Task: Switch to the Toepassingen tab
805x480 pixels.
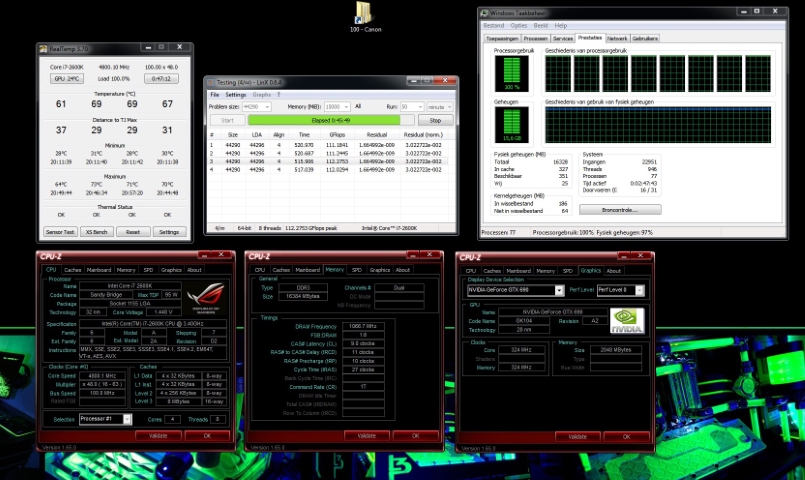Action: 502,39
